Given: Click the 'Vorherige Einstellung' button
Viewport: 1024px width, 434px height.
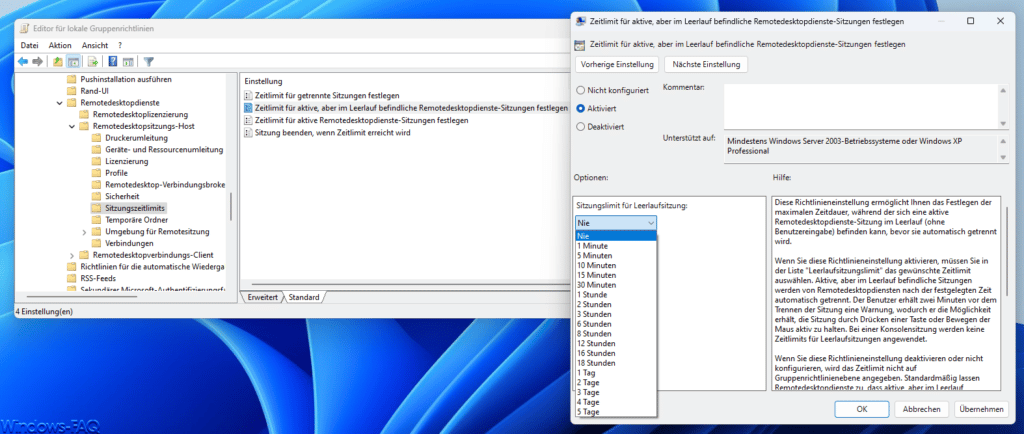Looking at the screenshot, I should (617, 65).
